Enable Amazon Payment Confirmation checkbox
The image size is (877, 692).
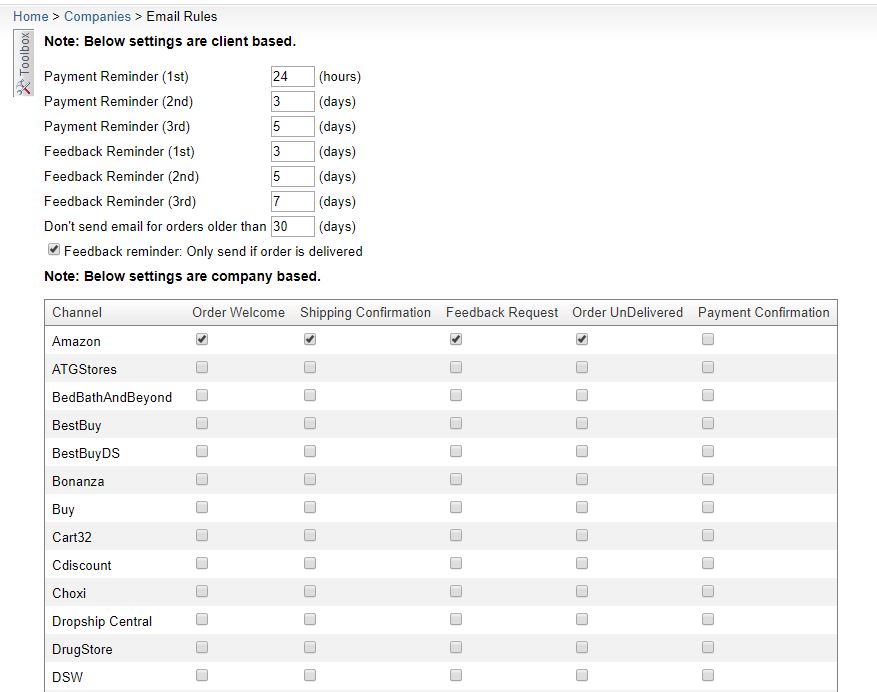(708, 339)
